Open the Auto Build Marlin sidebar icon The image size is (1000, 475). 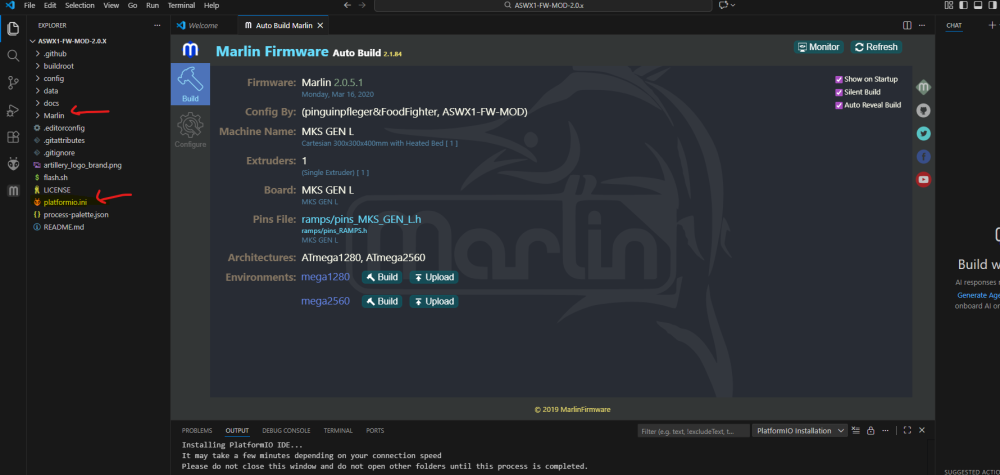[x=13, y=191]
